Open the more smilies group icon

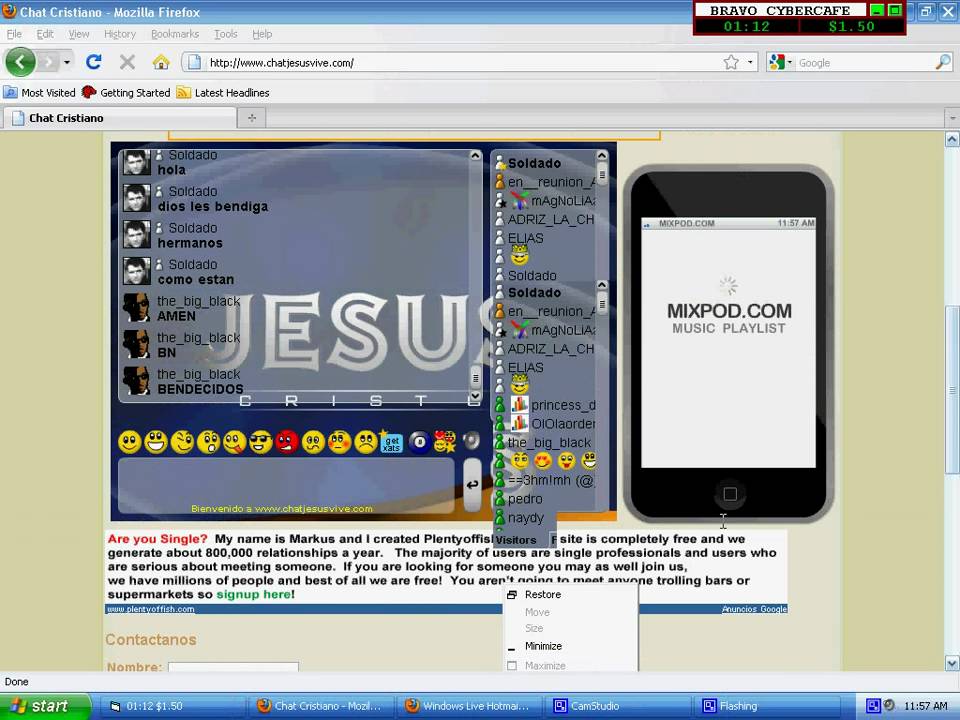point(445,441)
